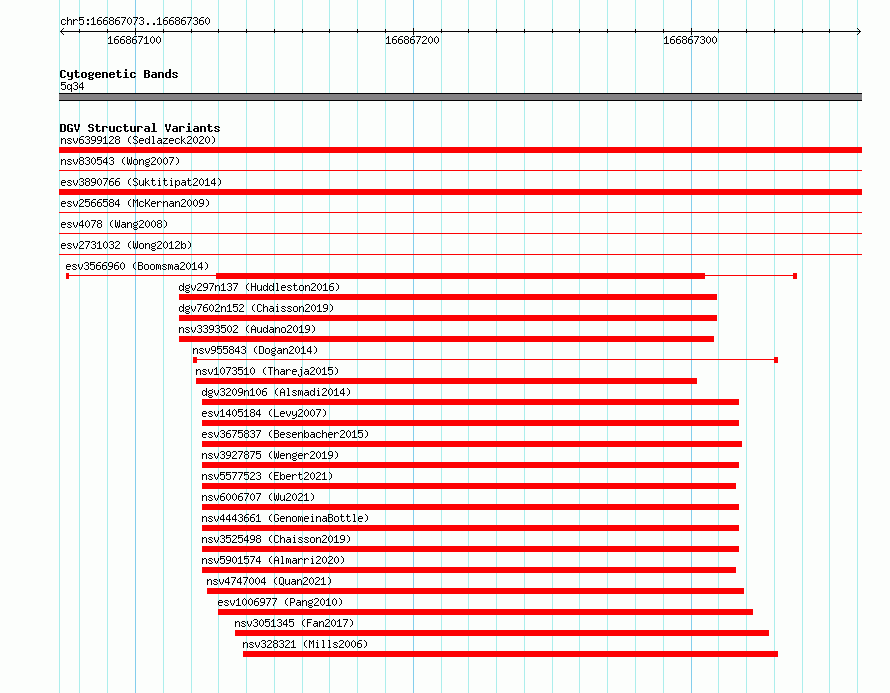
Task: Select the red bar for nsv3051345 Fan2017
Action: (502, 633)
